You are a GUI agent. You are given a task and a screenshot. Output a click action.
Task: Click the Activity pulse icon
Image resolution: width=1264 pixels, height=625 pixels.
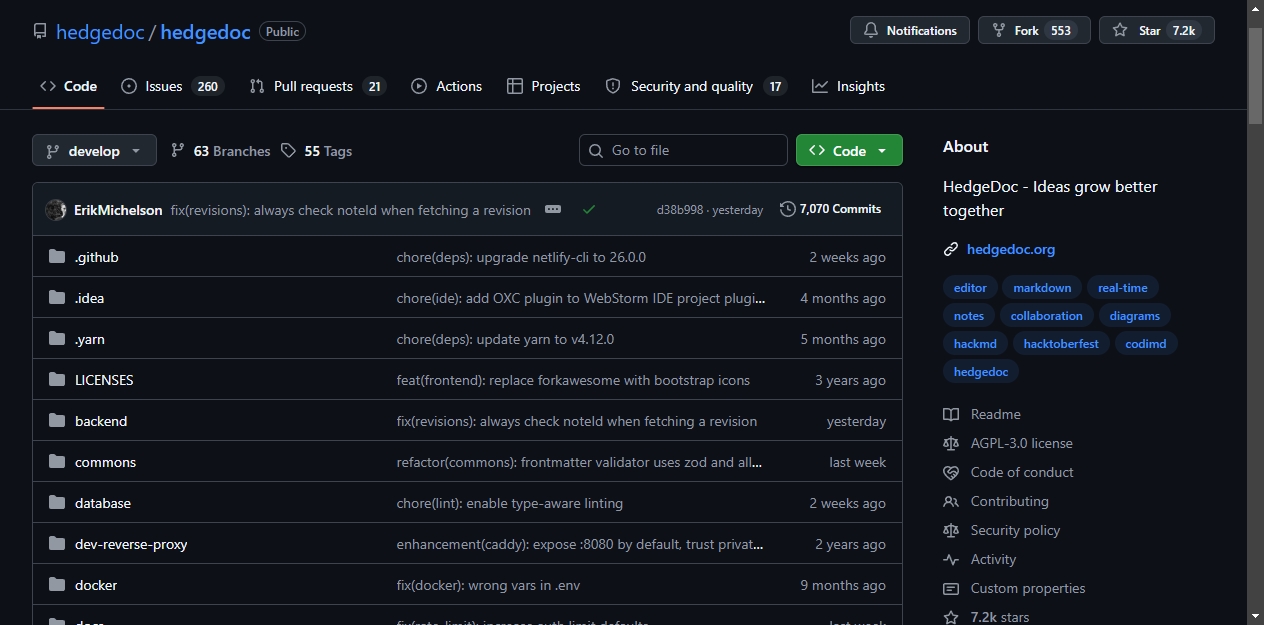tap(951, 559)
